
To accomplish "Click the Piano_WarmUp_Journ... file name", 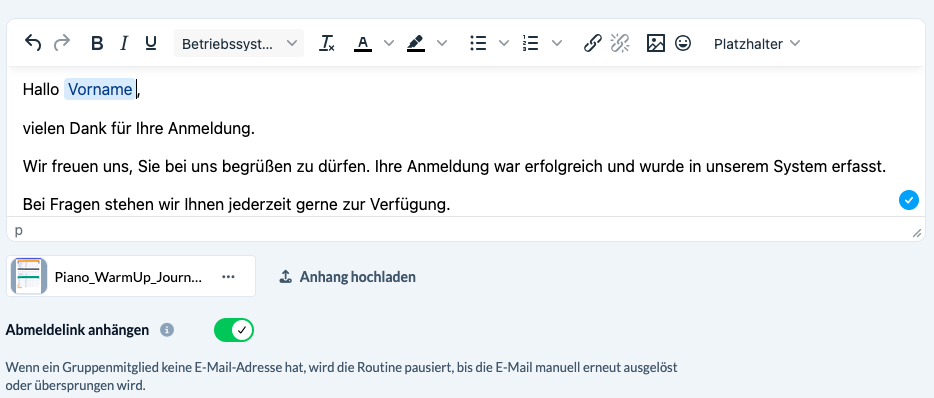I will (128, 277).
